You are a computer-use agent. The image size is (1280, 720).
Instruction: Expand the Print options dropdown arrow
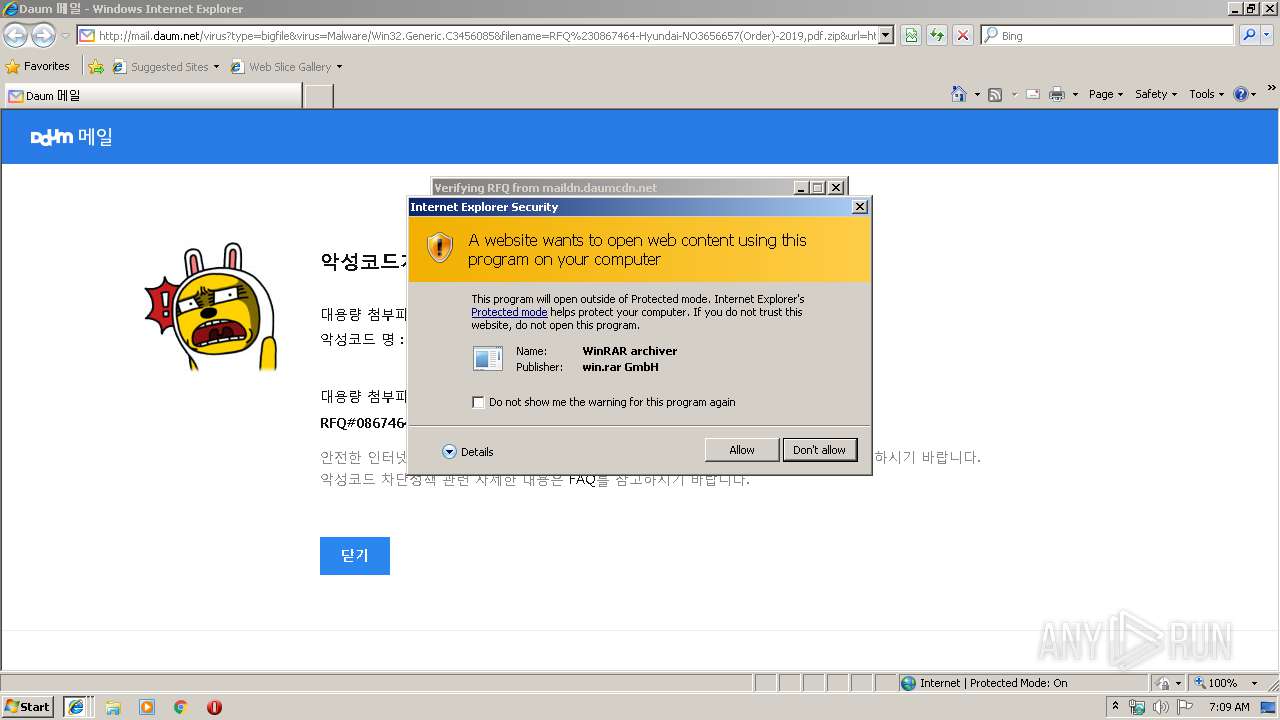tap(1076, 94)
